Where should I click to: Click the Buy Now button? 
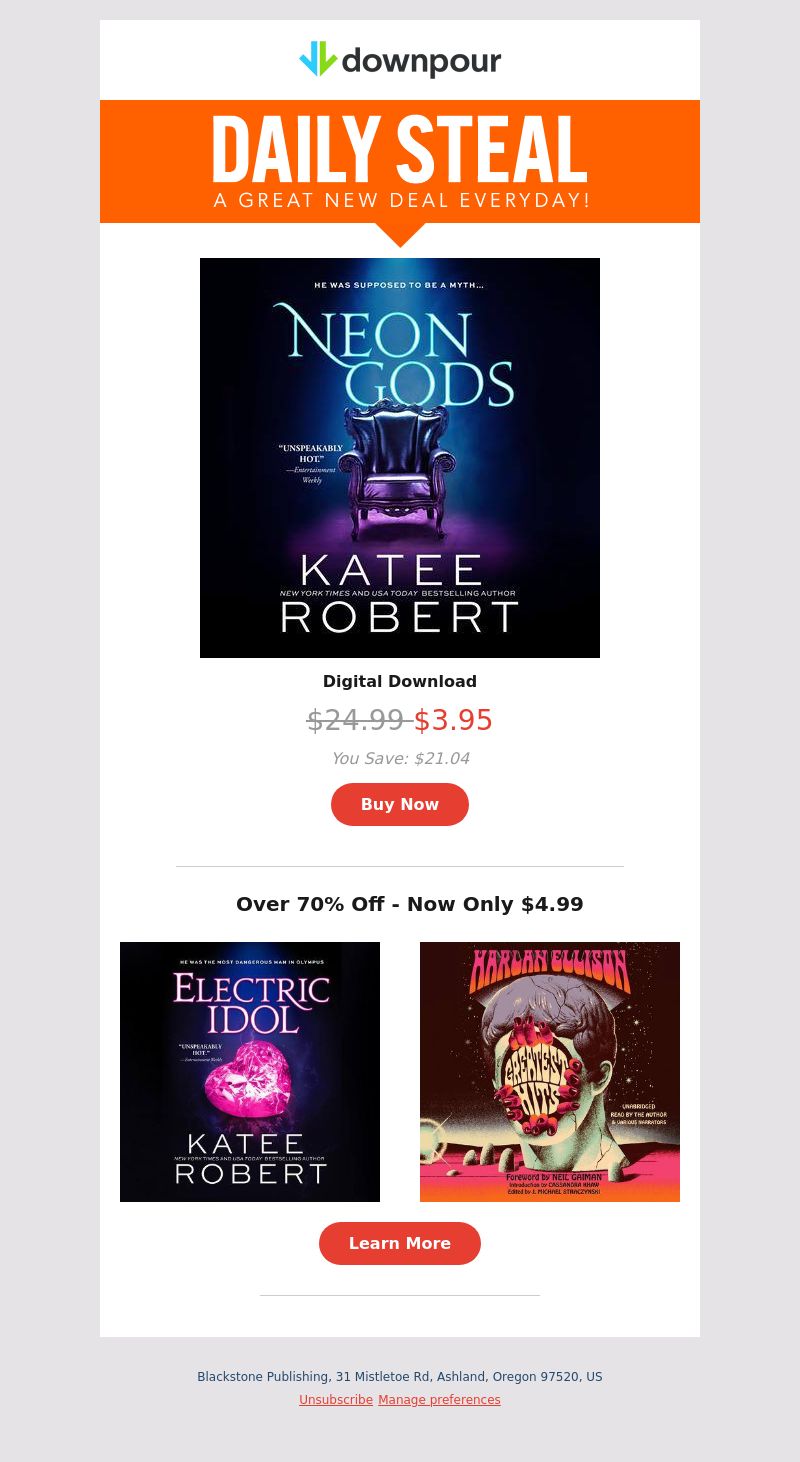[400, 804]
